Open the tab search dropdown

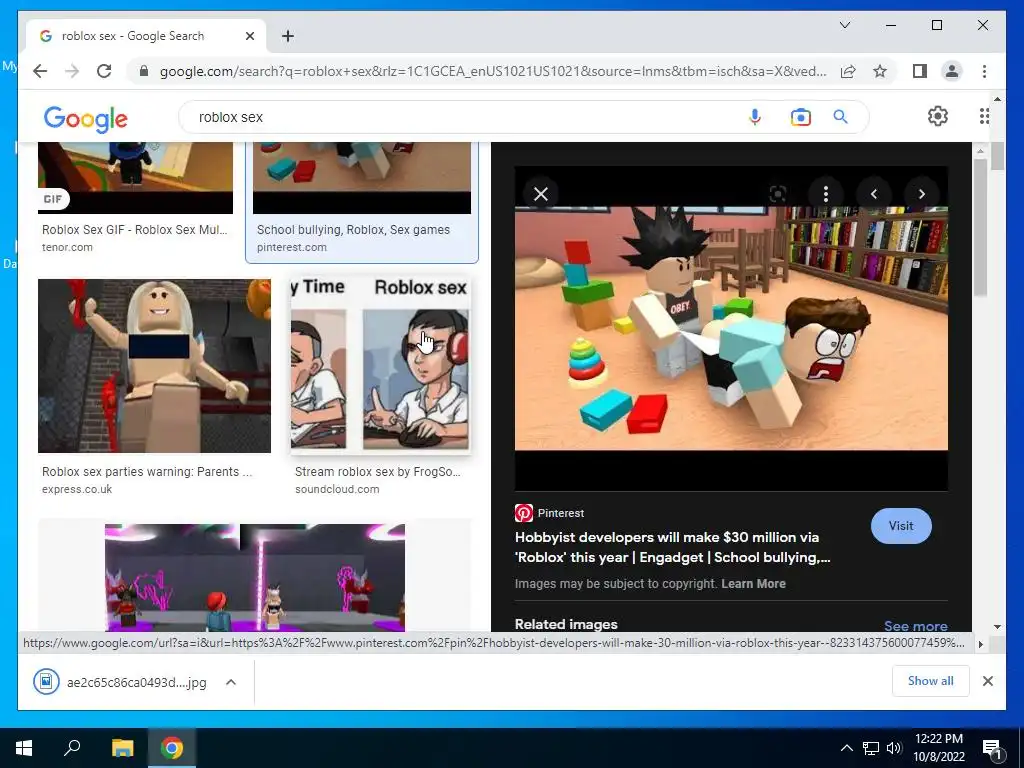(844, 25)
